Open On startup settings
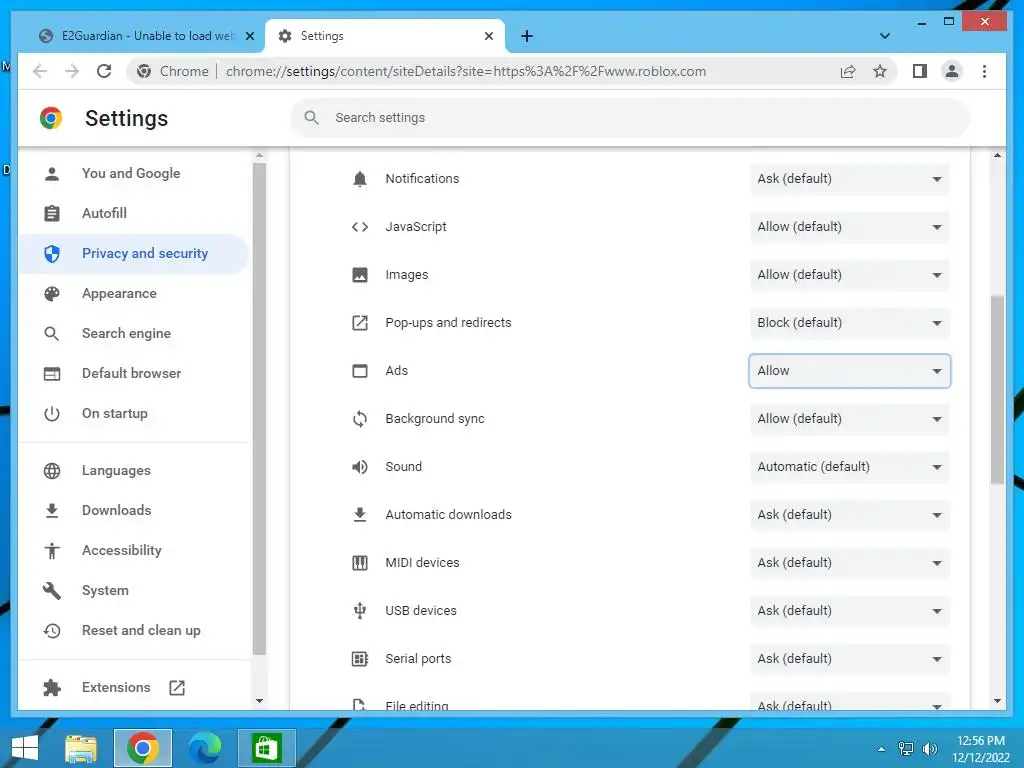Screen dimensions: 1024x768 tap(133, 413)
